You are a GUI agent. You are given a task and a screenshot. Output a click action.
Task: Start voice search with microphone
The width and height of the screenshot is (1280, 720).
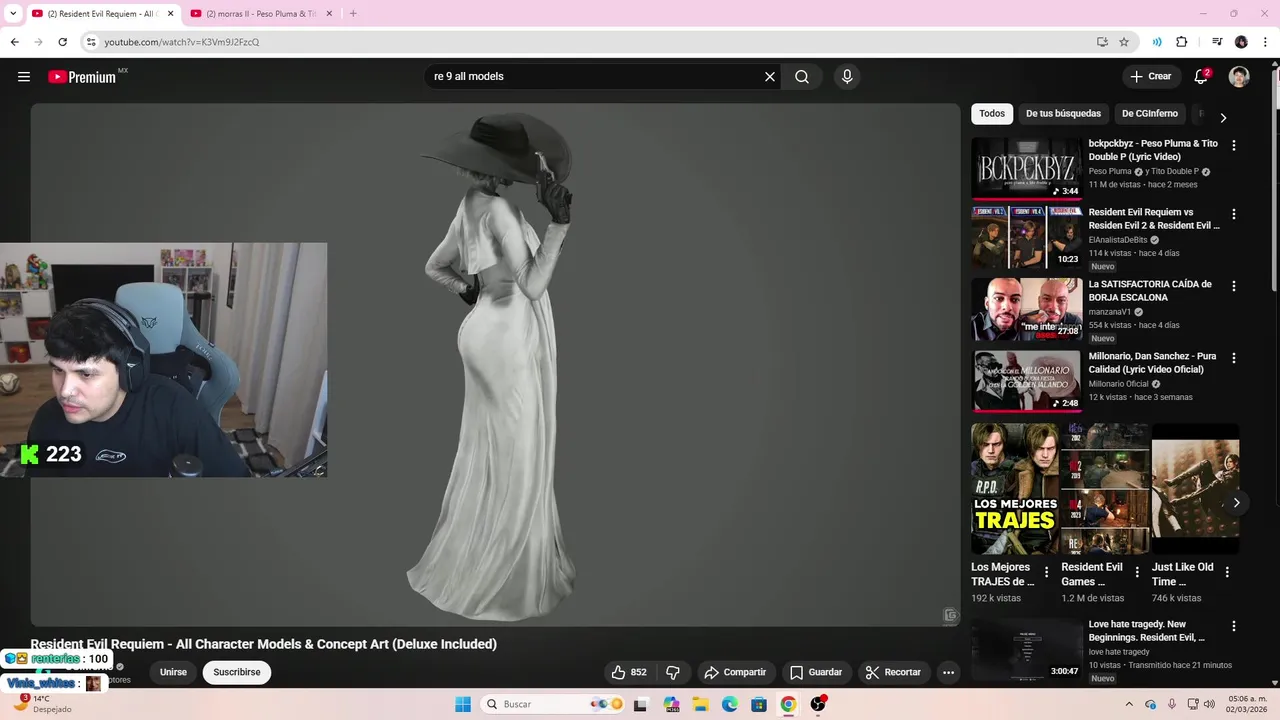pyautogui.click(x=847, y=77)
